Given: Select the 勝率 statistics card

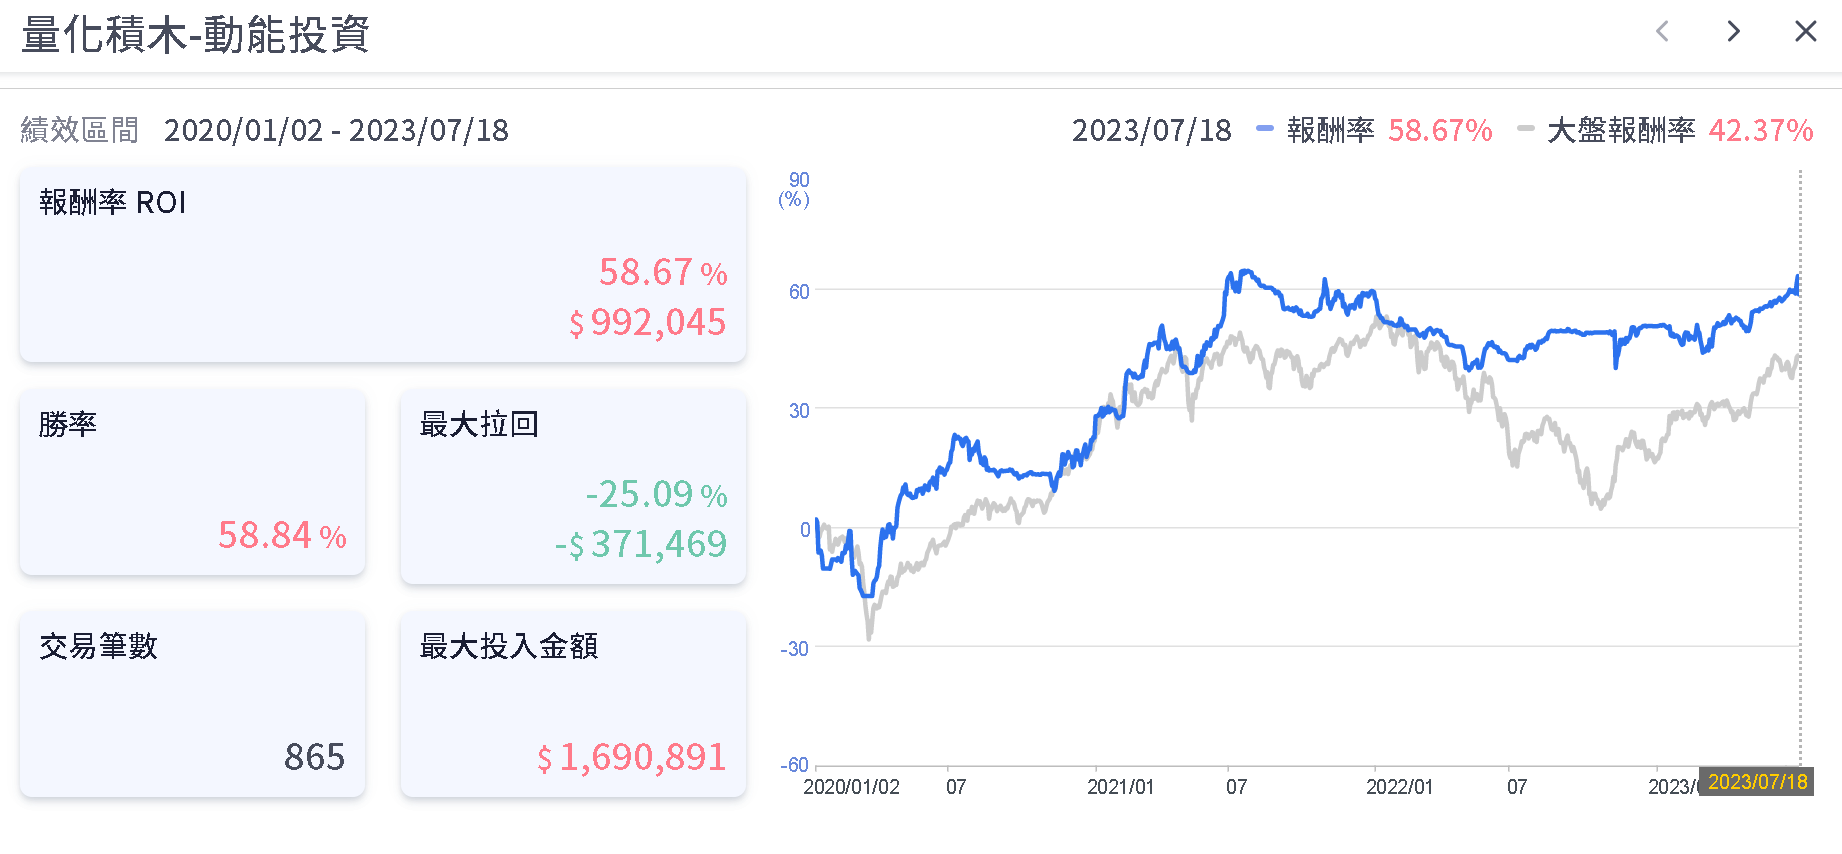Looking at the screenshot, I should point(192,482).
